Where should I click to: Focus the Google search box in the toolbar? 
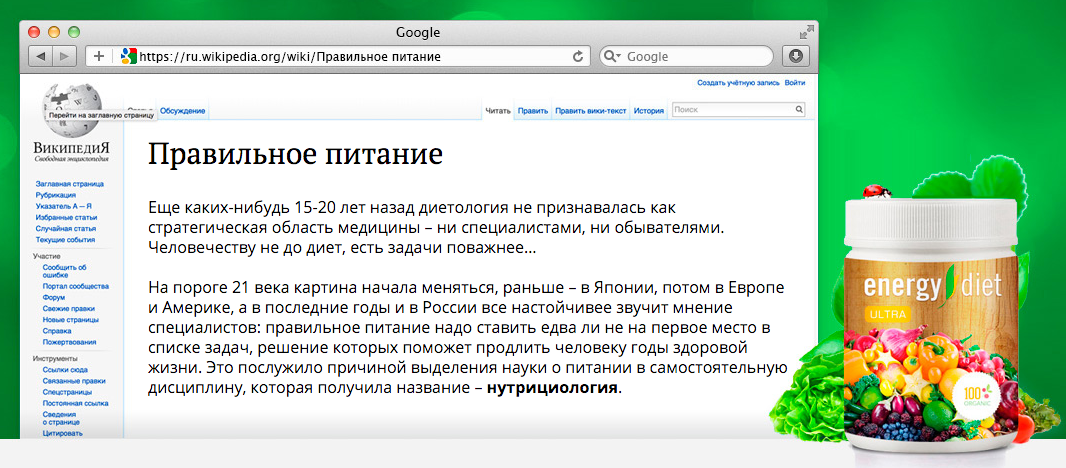(686, 56)
